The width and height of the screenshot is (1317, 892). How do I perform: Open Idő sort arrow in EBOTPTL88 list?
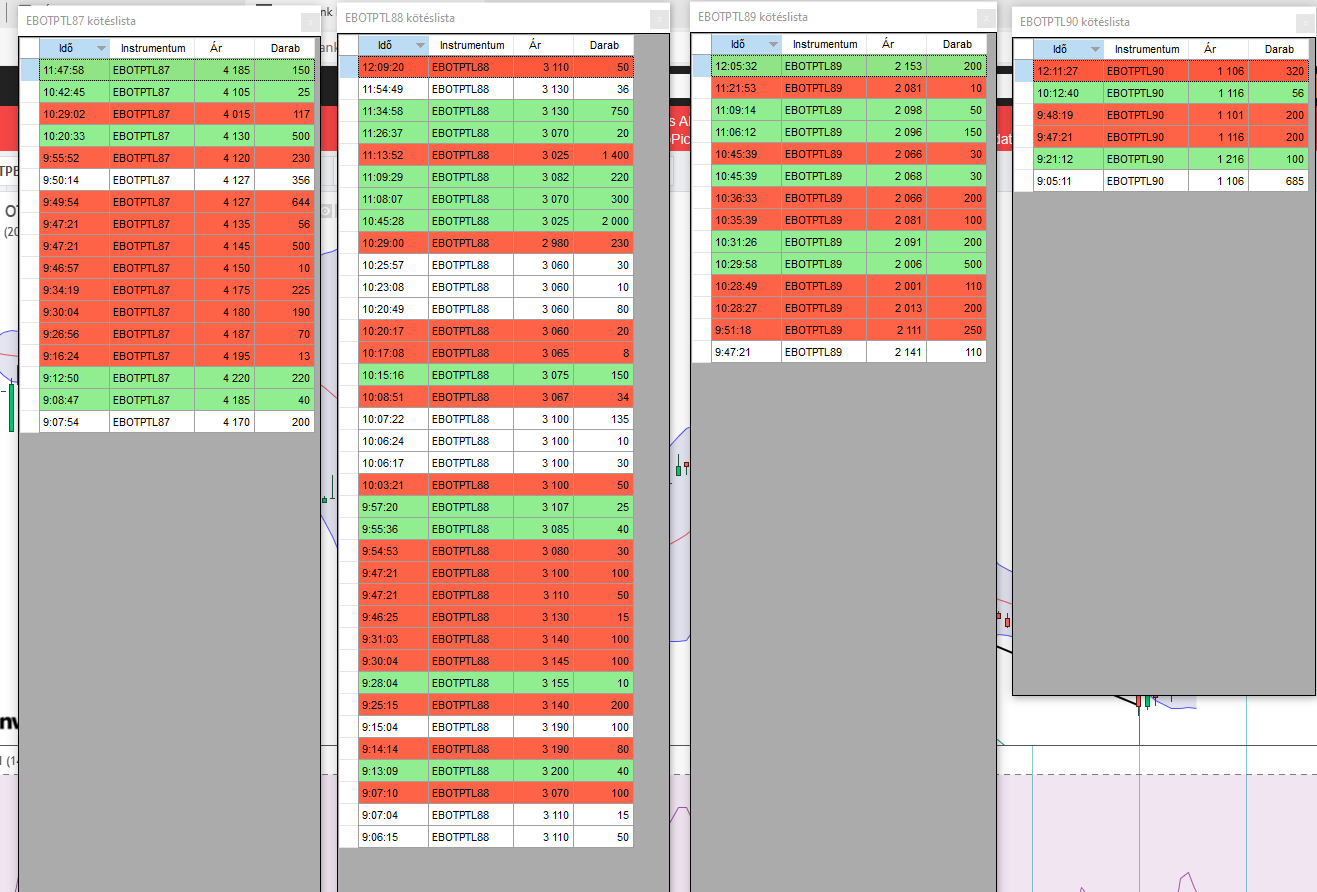point(419,45)
